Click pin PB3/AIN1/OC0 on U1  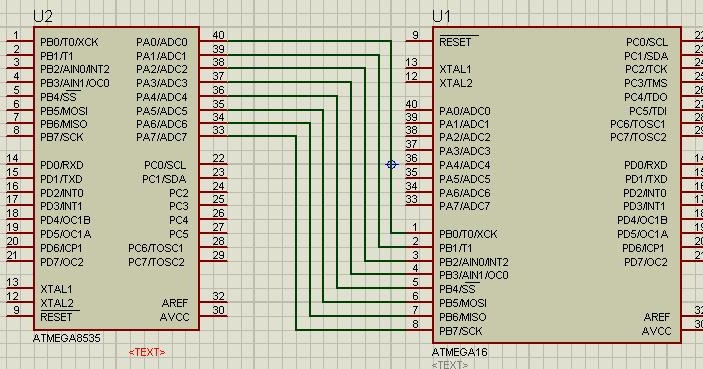(x=474, y=275)
